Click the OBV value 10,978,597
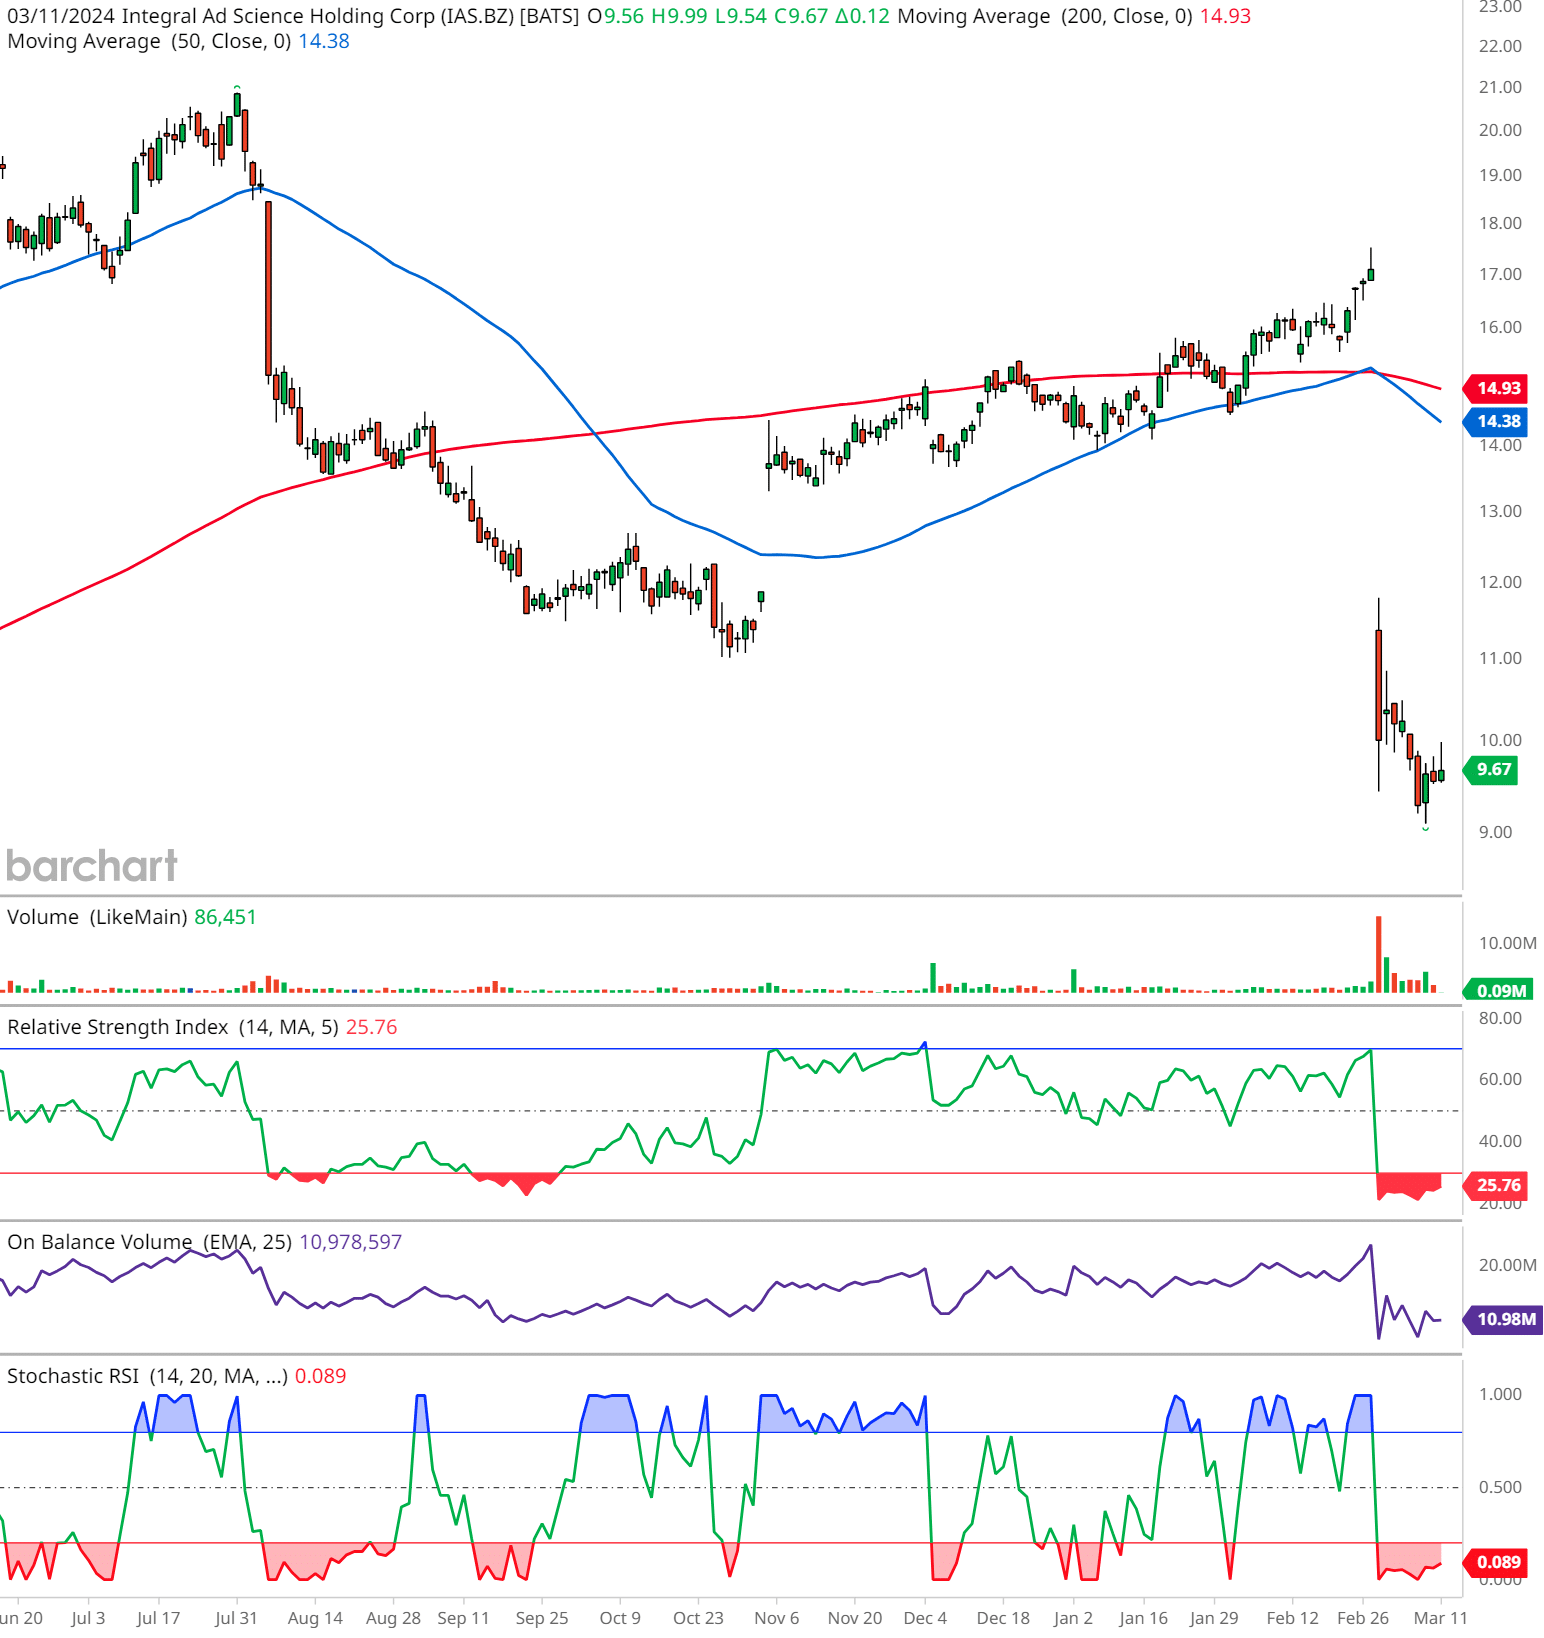This screenshot has width=1544, height=1638. click(x=350, y=1242)
